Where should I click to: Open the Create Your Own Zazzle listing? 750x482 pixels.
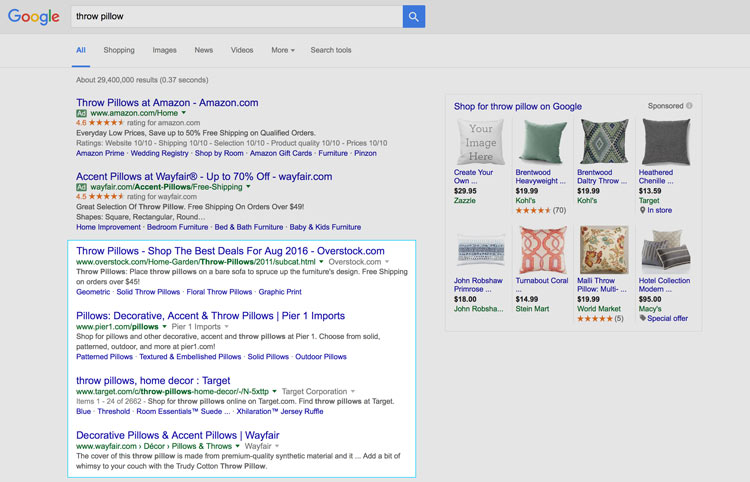(x=473, y=176)
